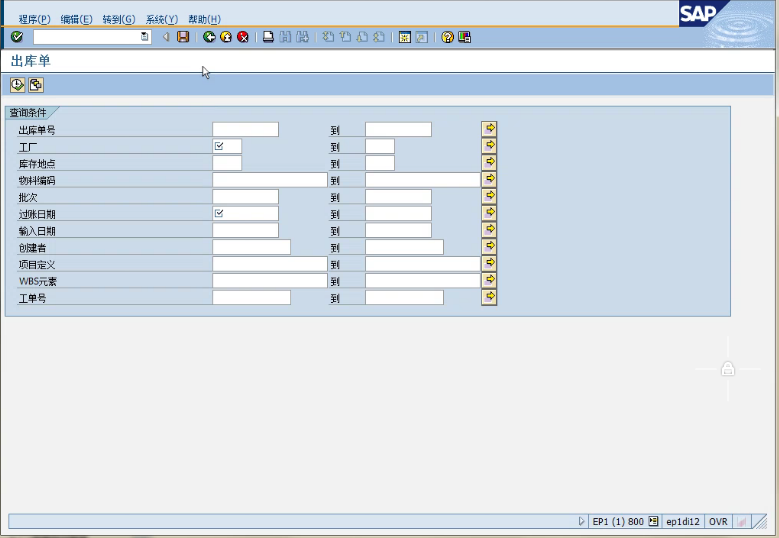
Task: Open the 转到(G) menu
Action: 118,19
